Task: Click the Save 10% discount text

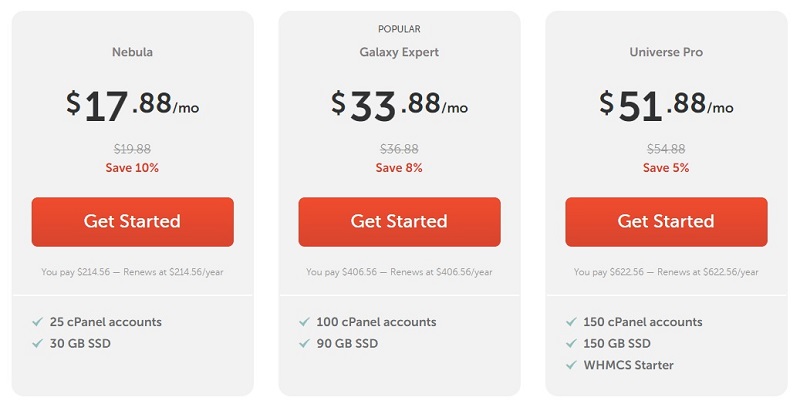Action: click(x=132, y=168)
